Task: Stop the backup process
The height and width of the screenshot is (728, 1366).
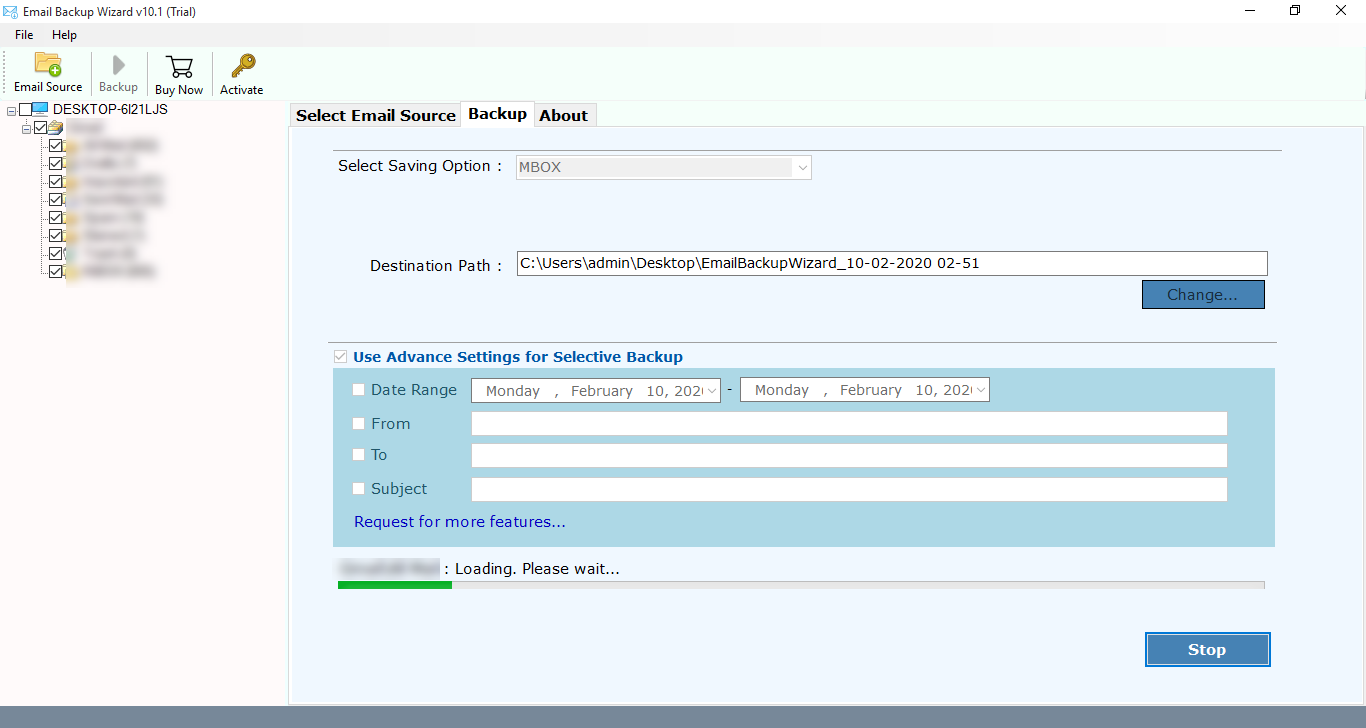Action: pyautogui.click(x=1207, y=650)
